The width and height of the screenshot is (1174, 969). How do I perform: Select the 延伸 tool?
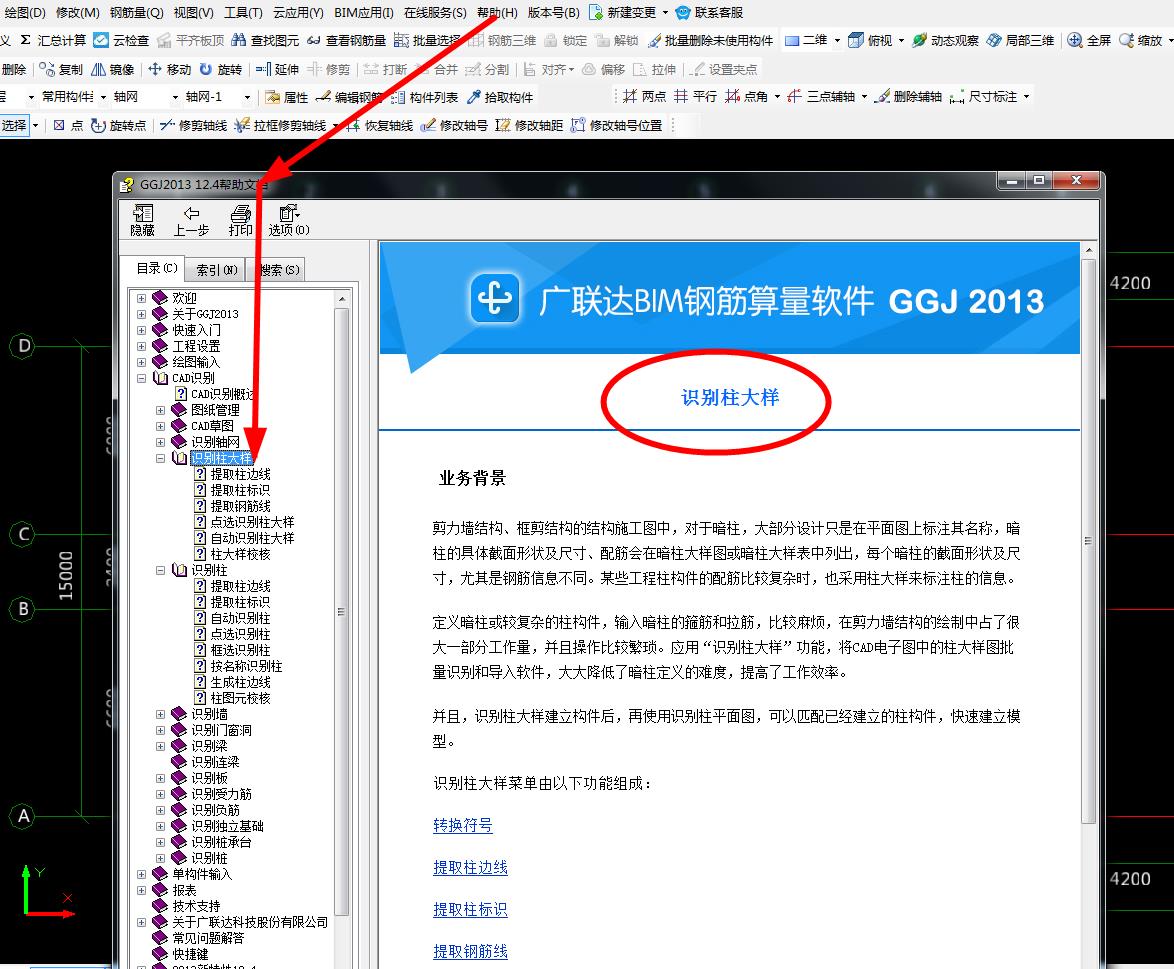coord(277,70)
